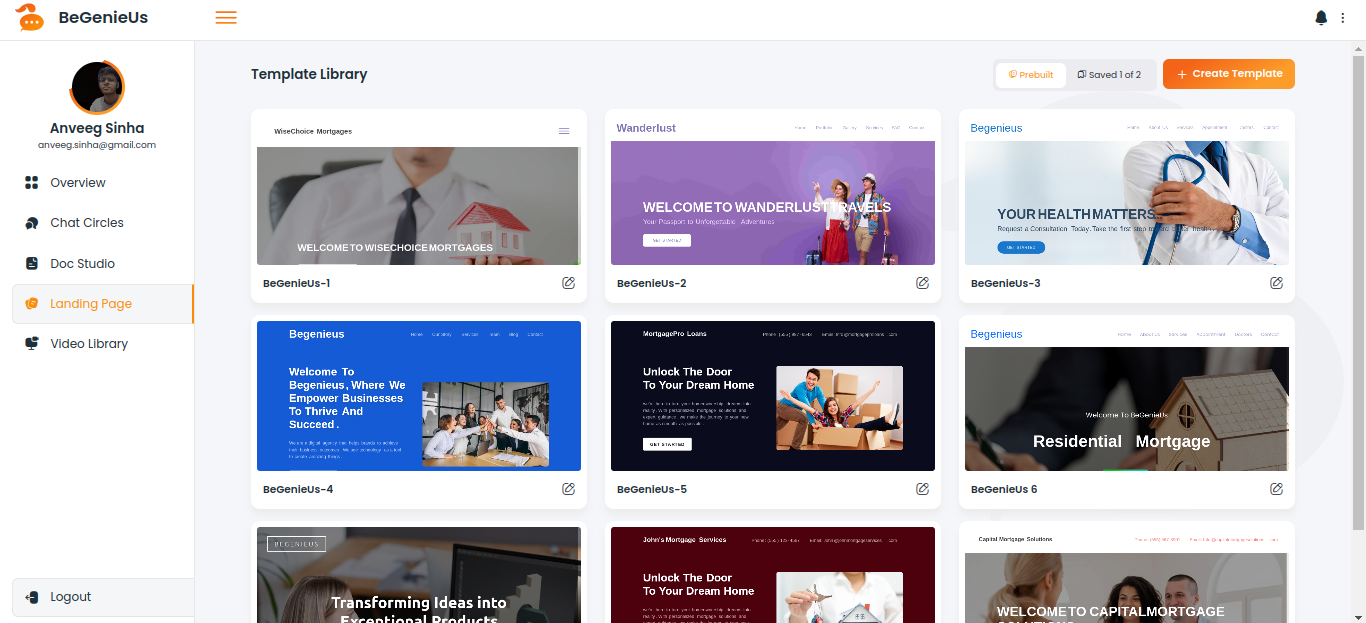
Task: Select Landing Page menu item
Action: click(x=102, y=304)
